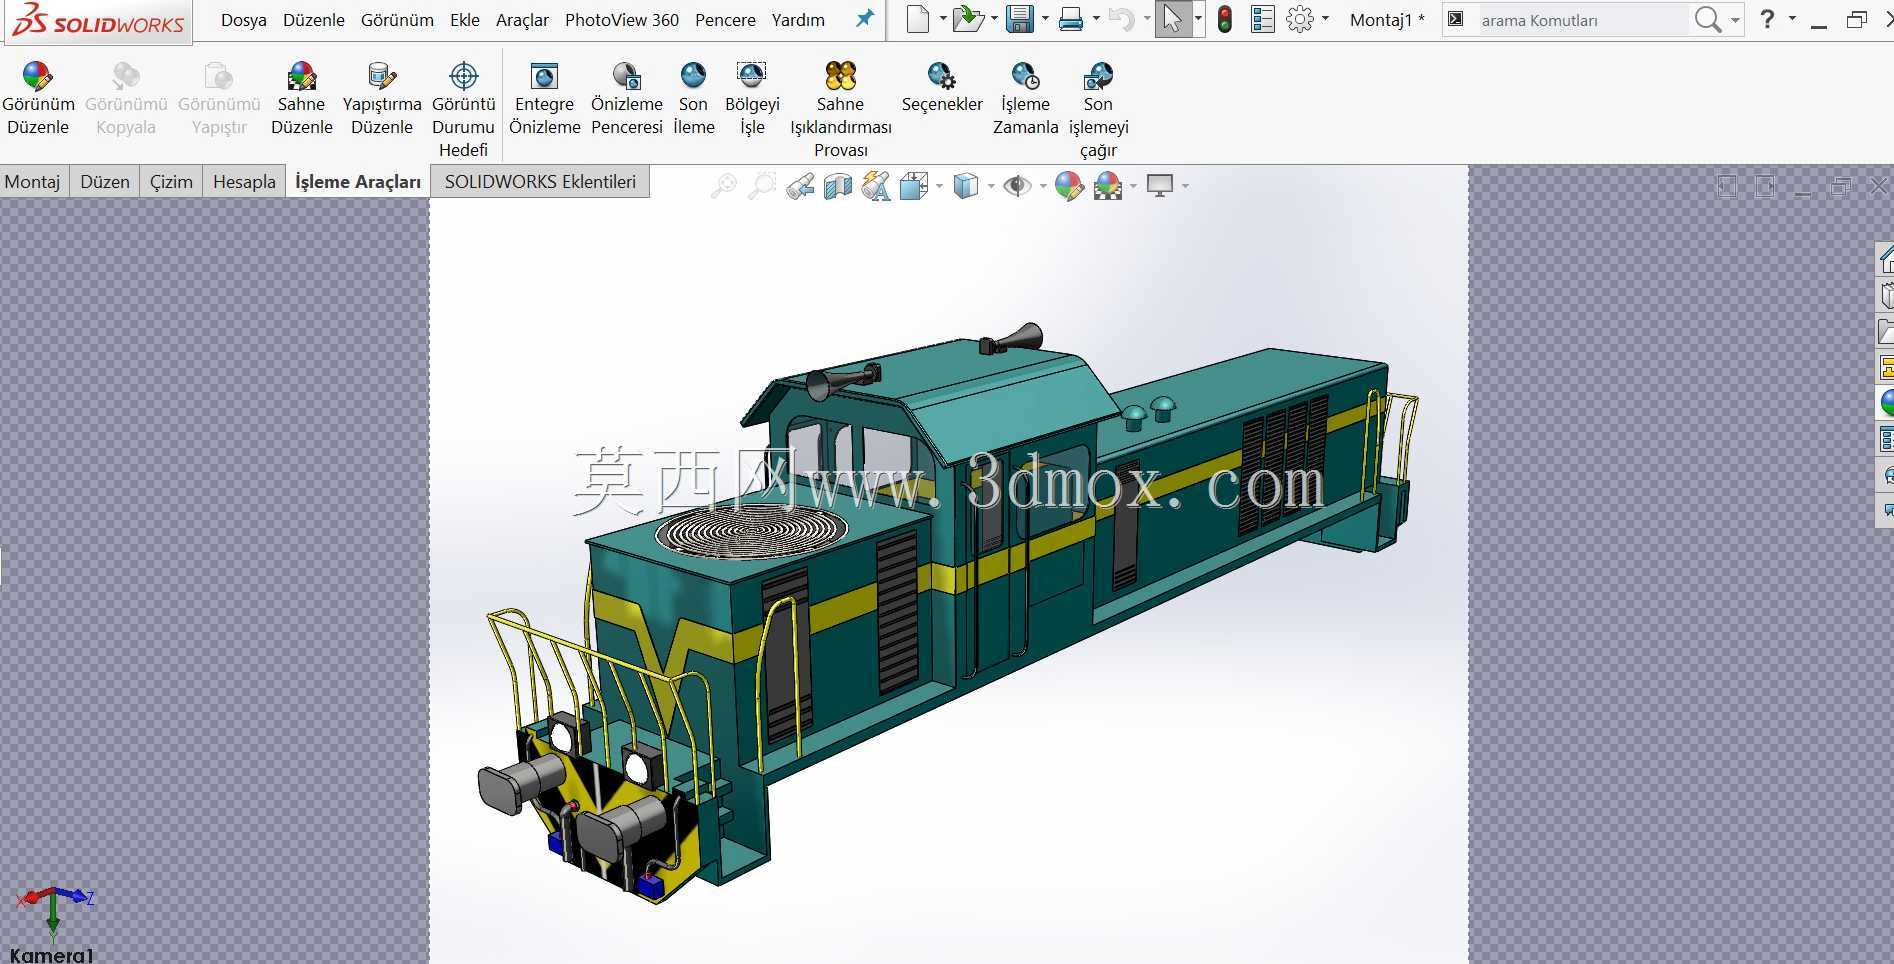Screen dimensions: 1894x964
Task: Expand the search type dropdown arrow
Action: (1735, 19)
